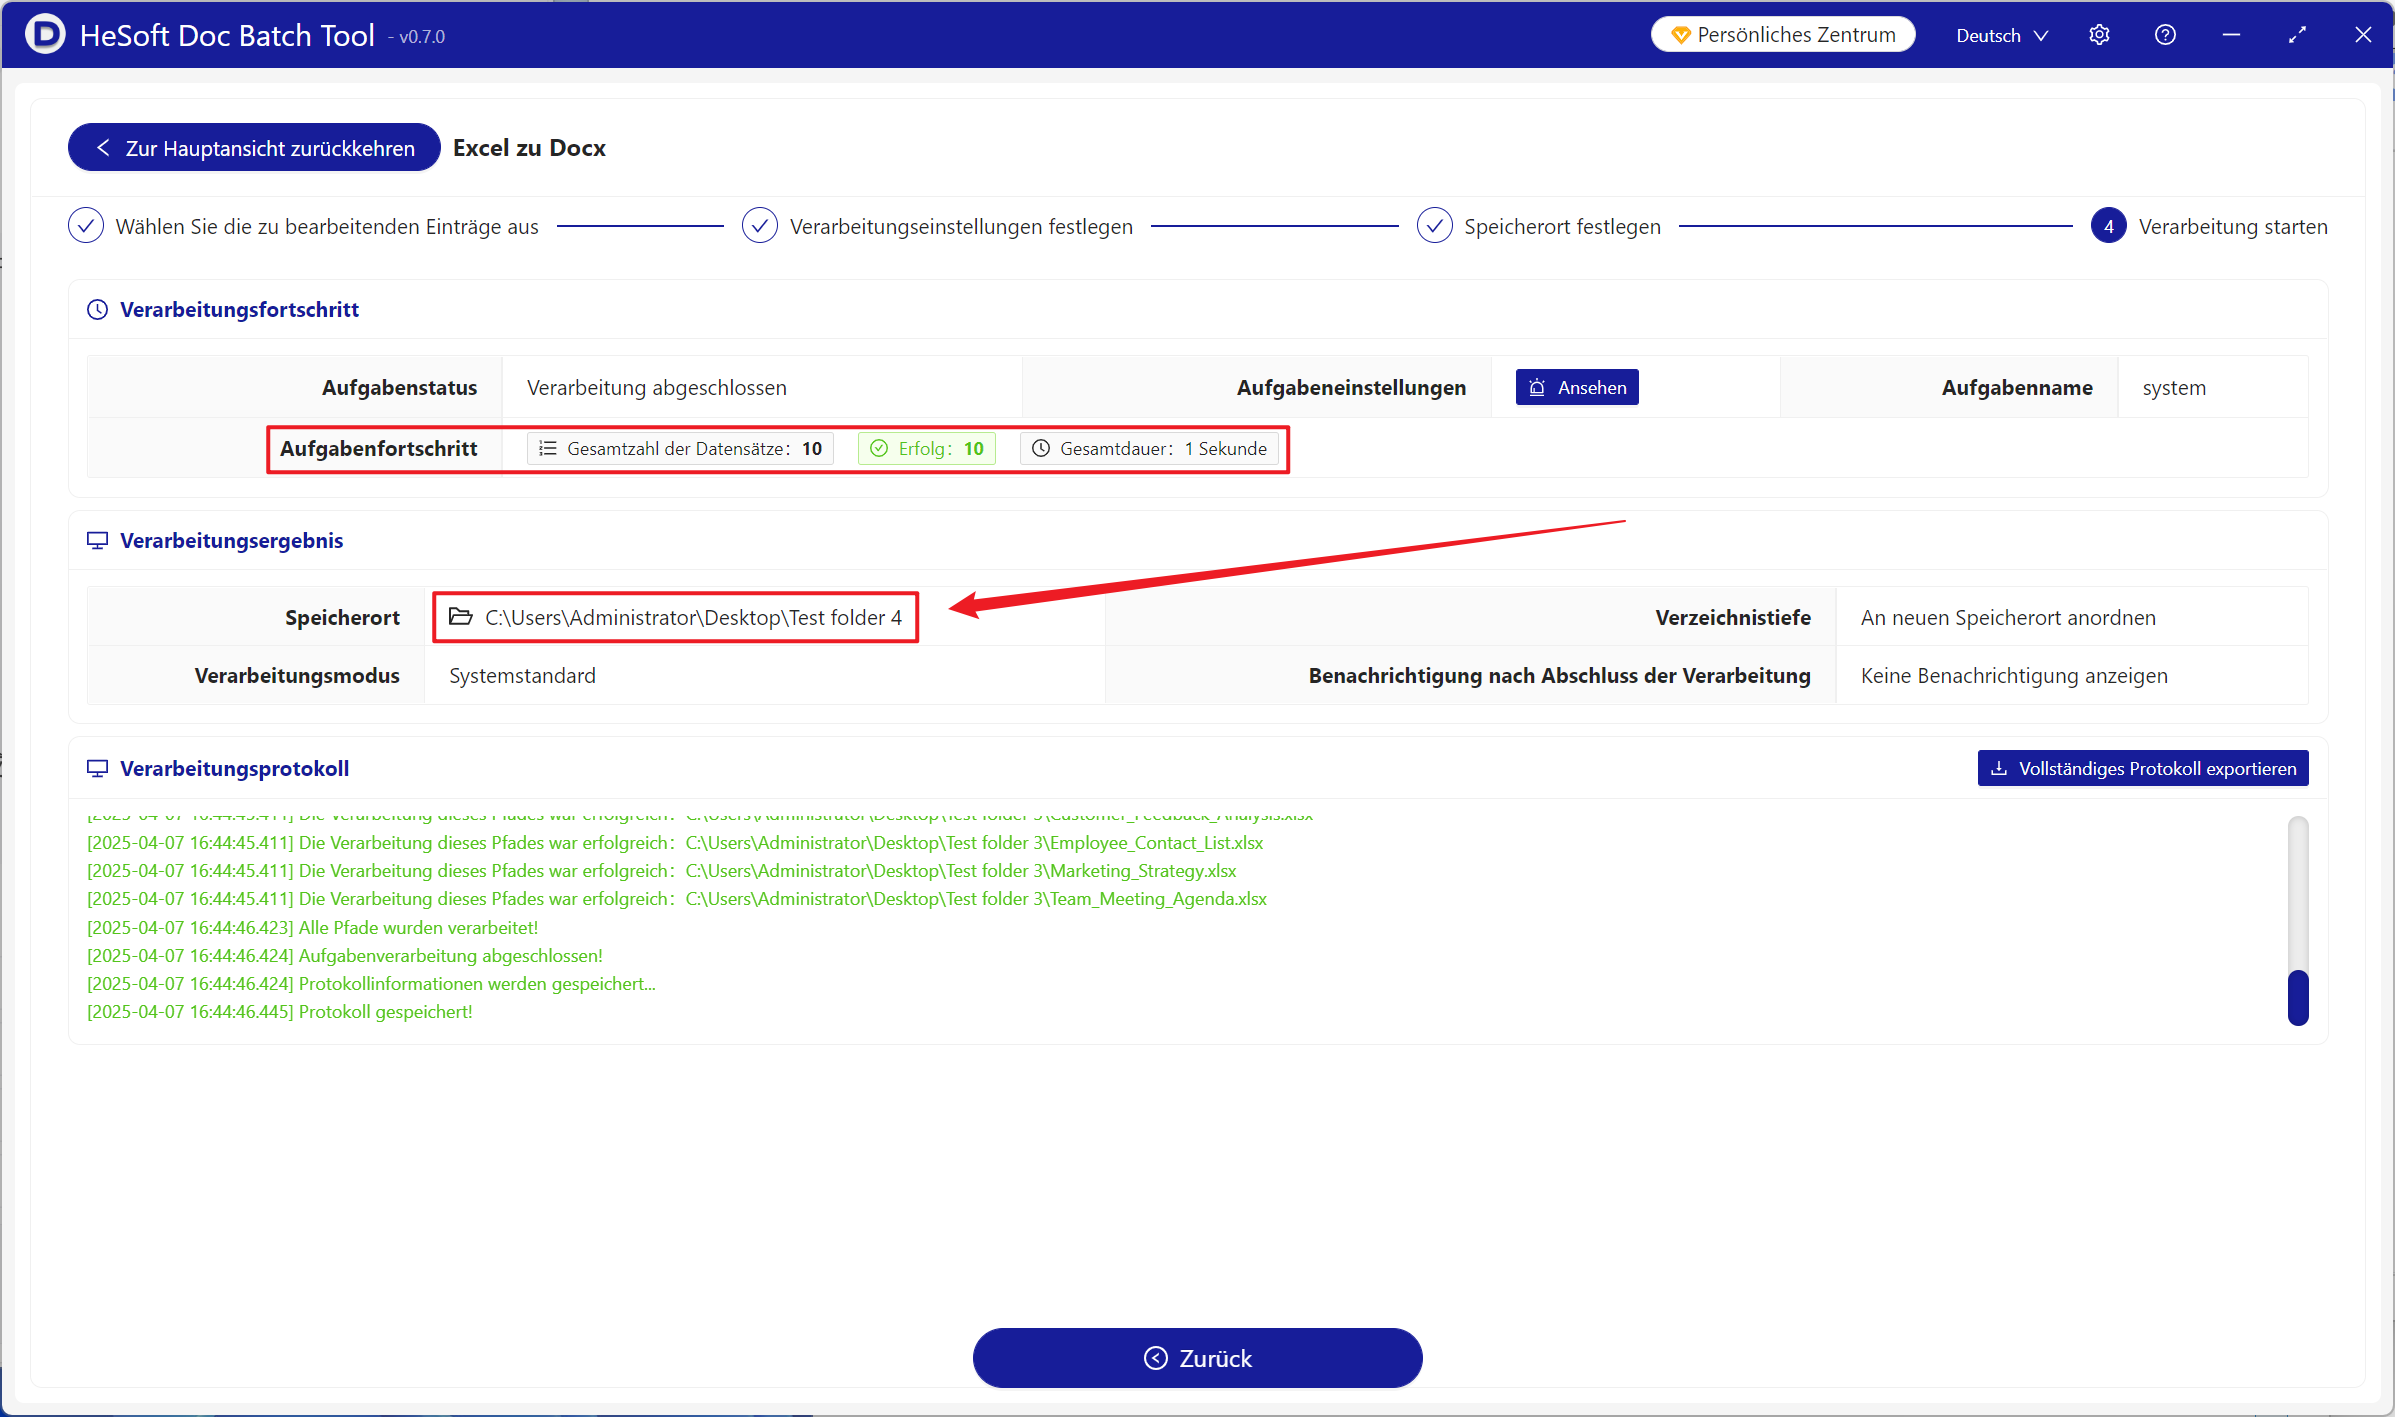This screenshot has width=2395, height=1417.
Task: Click 'Gesamtdauer: 1 Sekunde' badge
Action: click(x=1149, y=449)
